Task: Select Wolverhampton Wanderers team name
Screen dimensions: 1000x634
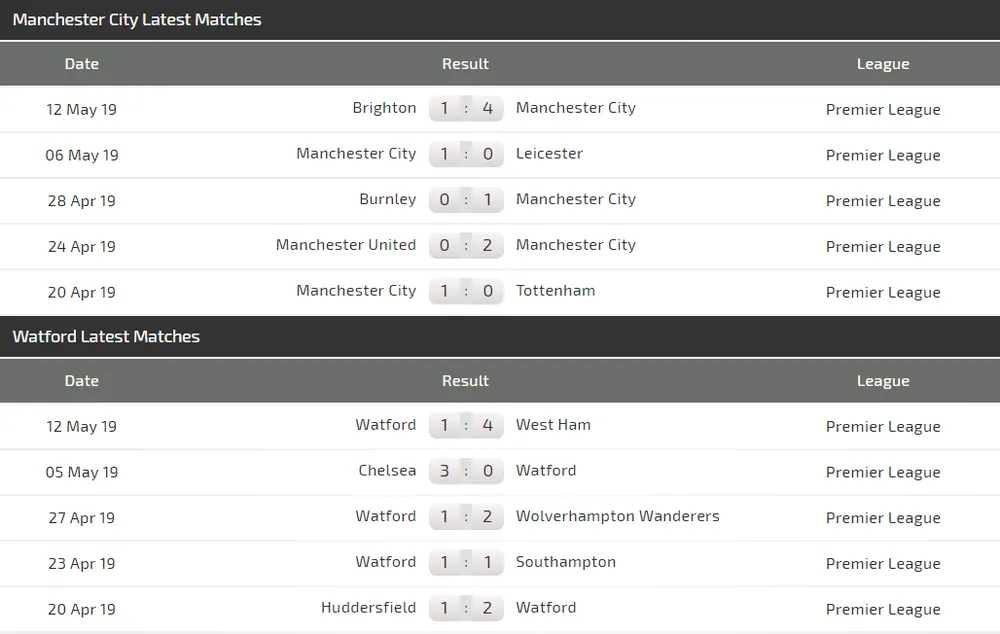Action: pos(617,516)
